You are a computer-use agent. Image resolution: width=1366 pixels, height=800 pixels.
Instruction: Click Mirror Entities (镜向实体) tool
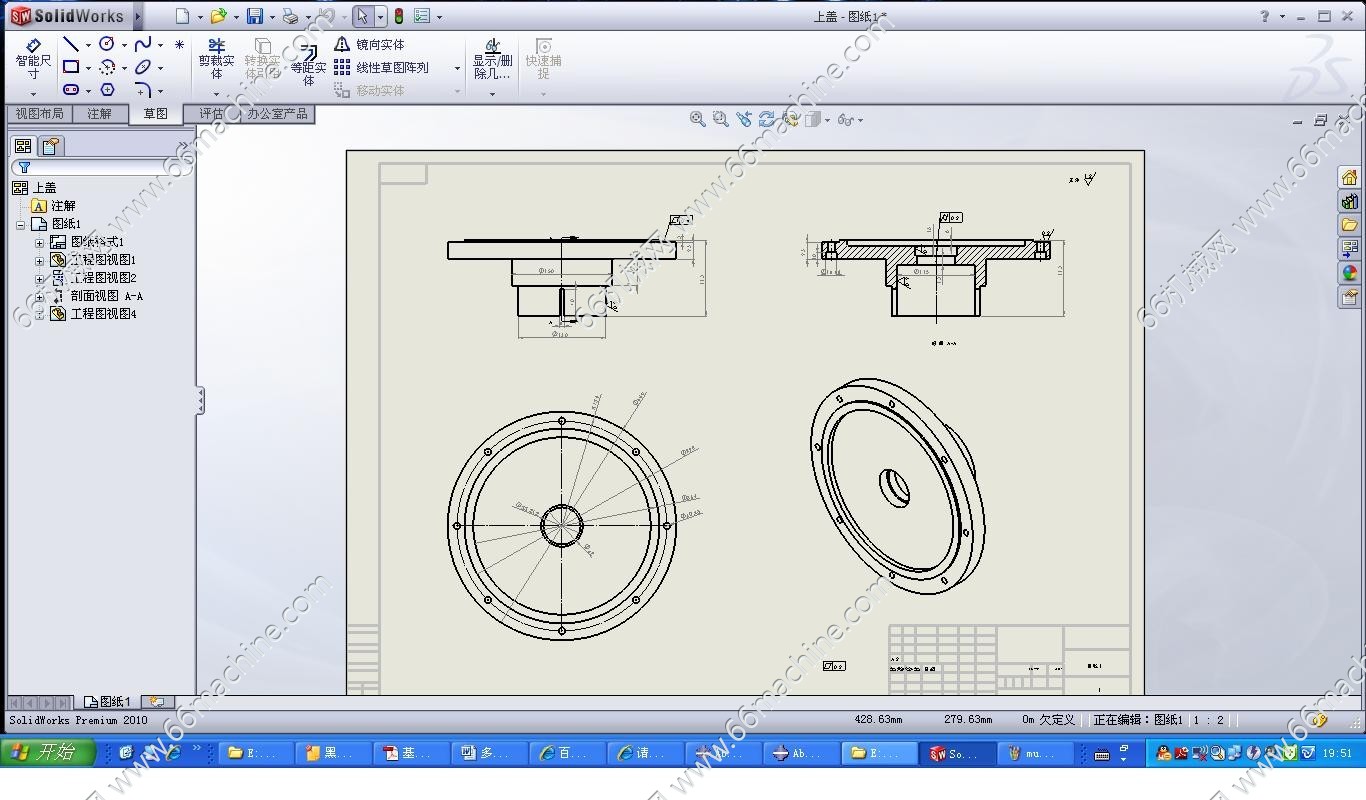369,44
